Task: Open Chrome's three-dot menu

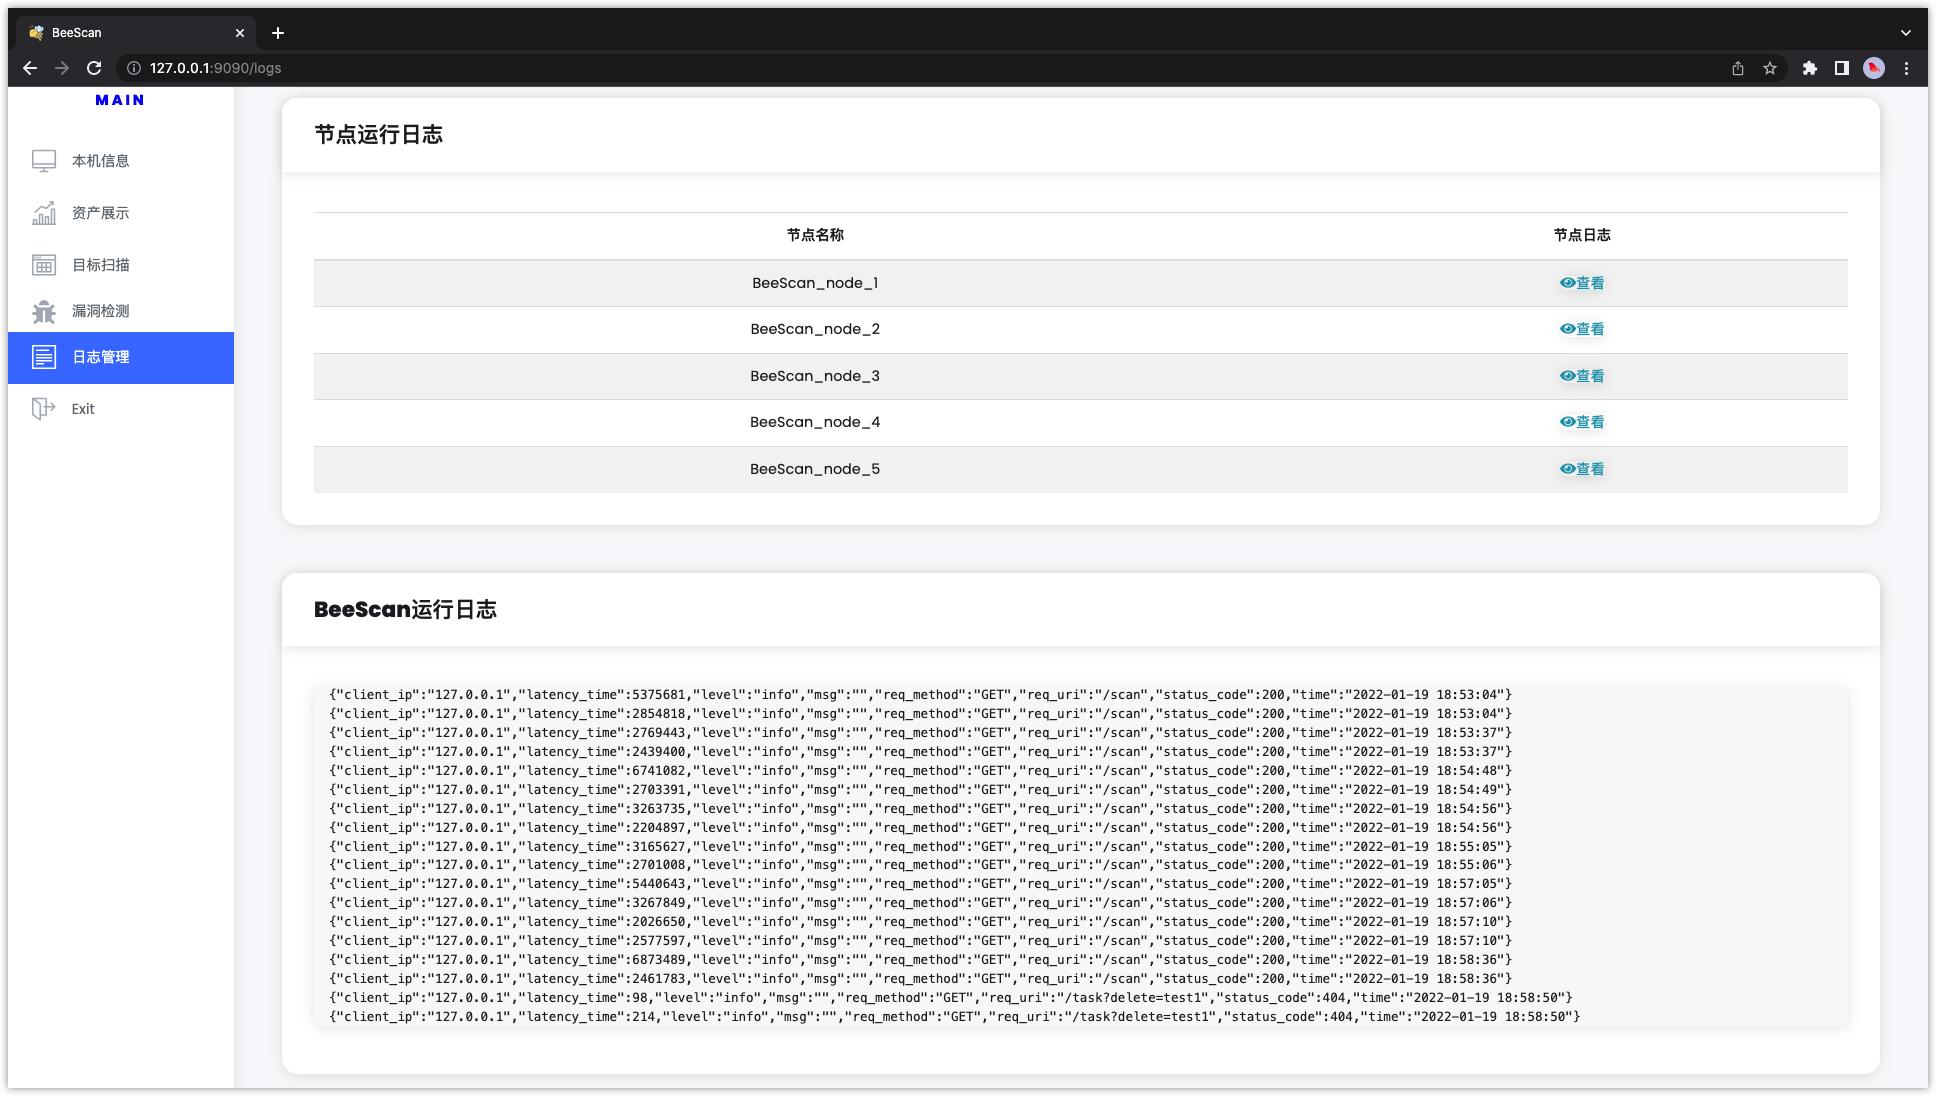Action: point(1906,68)
